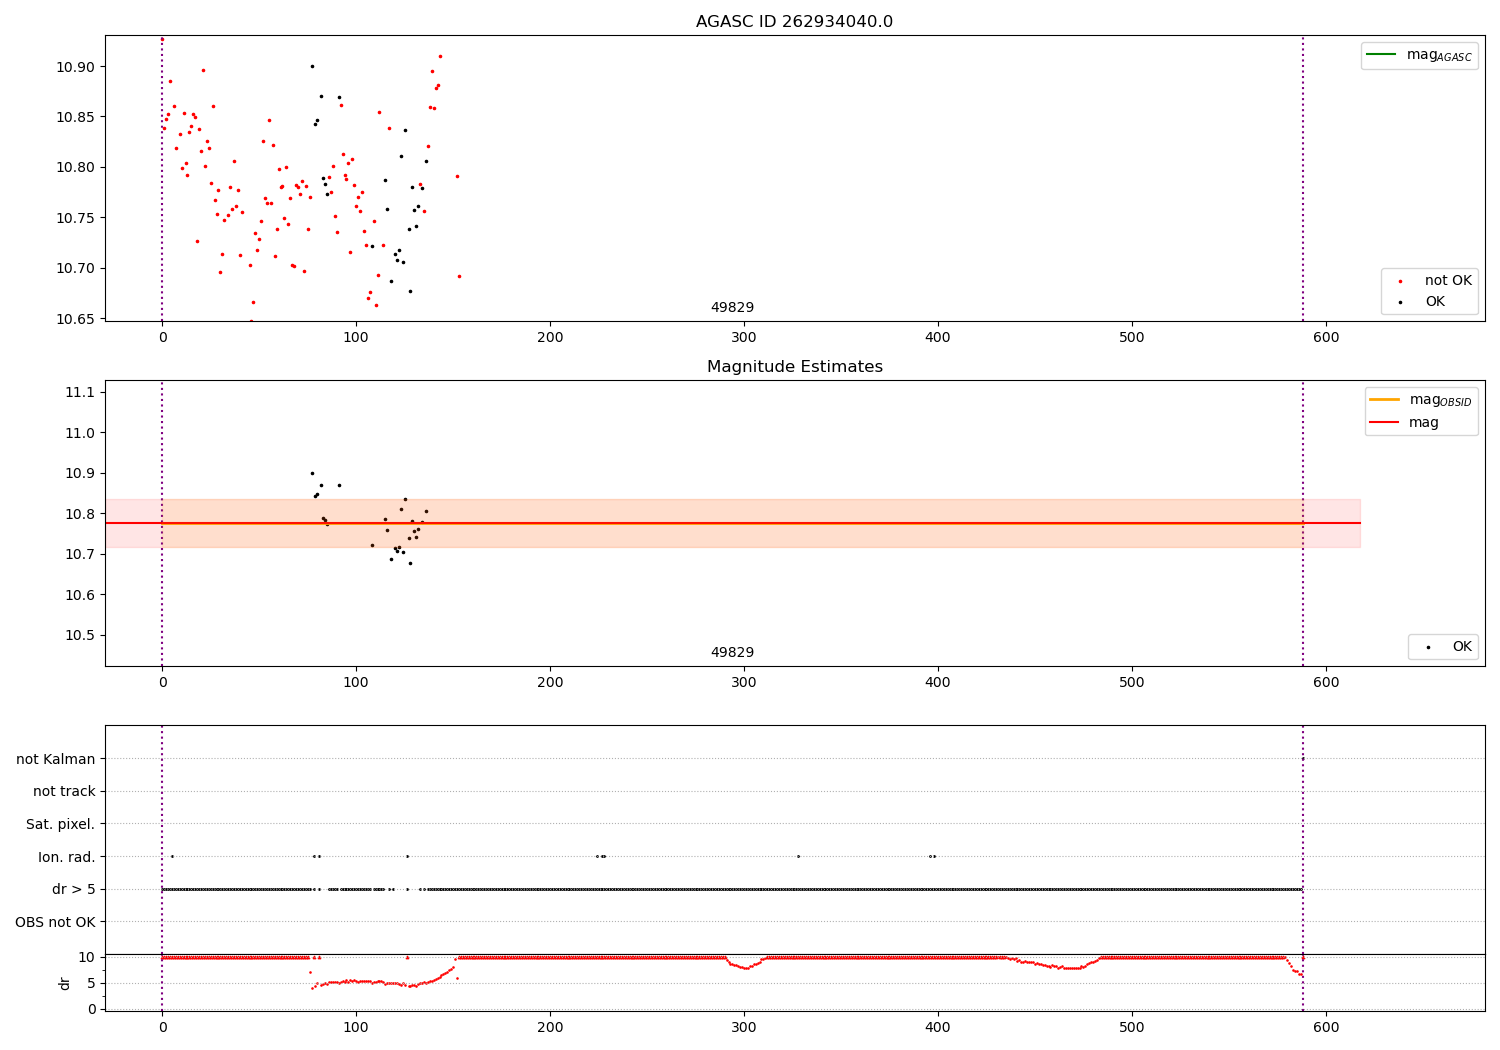Click the 'Ion. rad.' axis label
The width and height of the screenshot is (1500, 1050).
tap(67, 857)
